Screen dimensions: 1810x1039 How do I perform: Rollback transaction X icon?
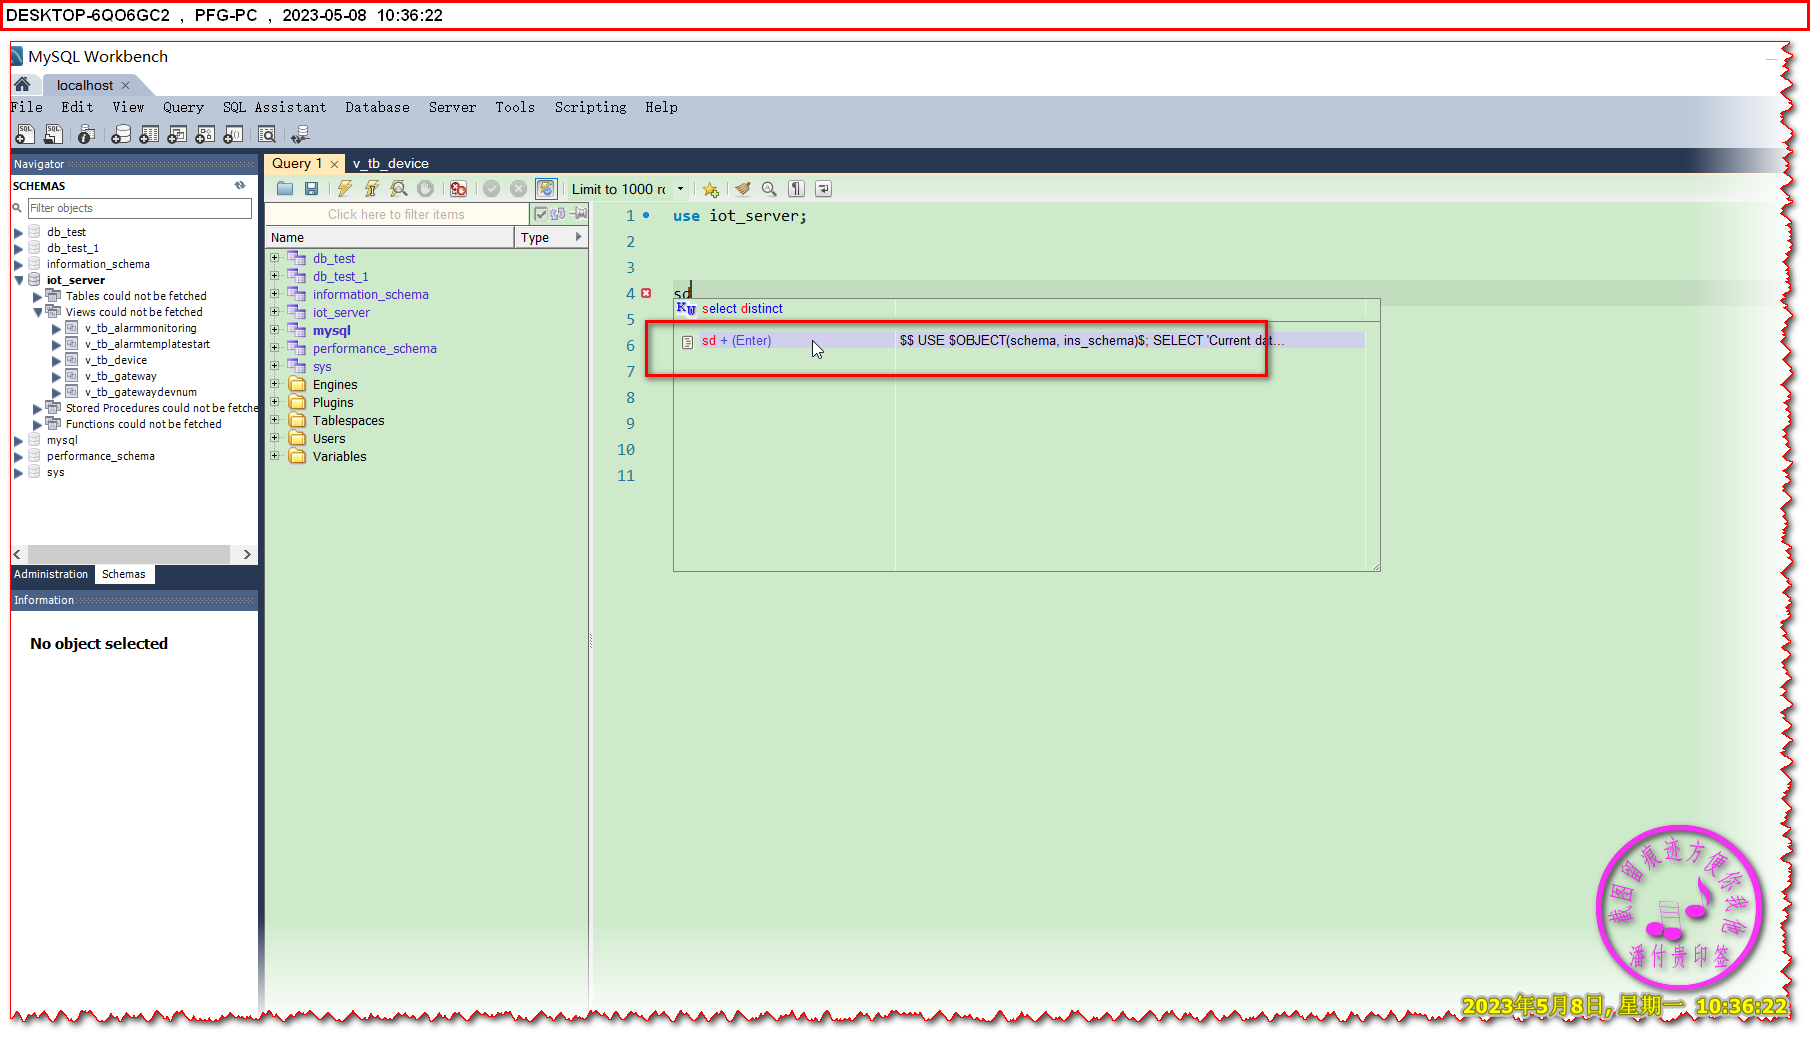coord(519,189)
